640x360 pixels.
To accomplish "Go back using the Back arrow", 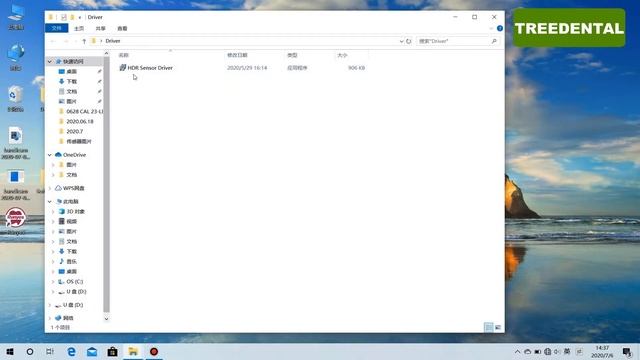I will point(53,41).
